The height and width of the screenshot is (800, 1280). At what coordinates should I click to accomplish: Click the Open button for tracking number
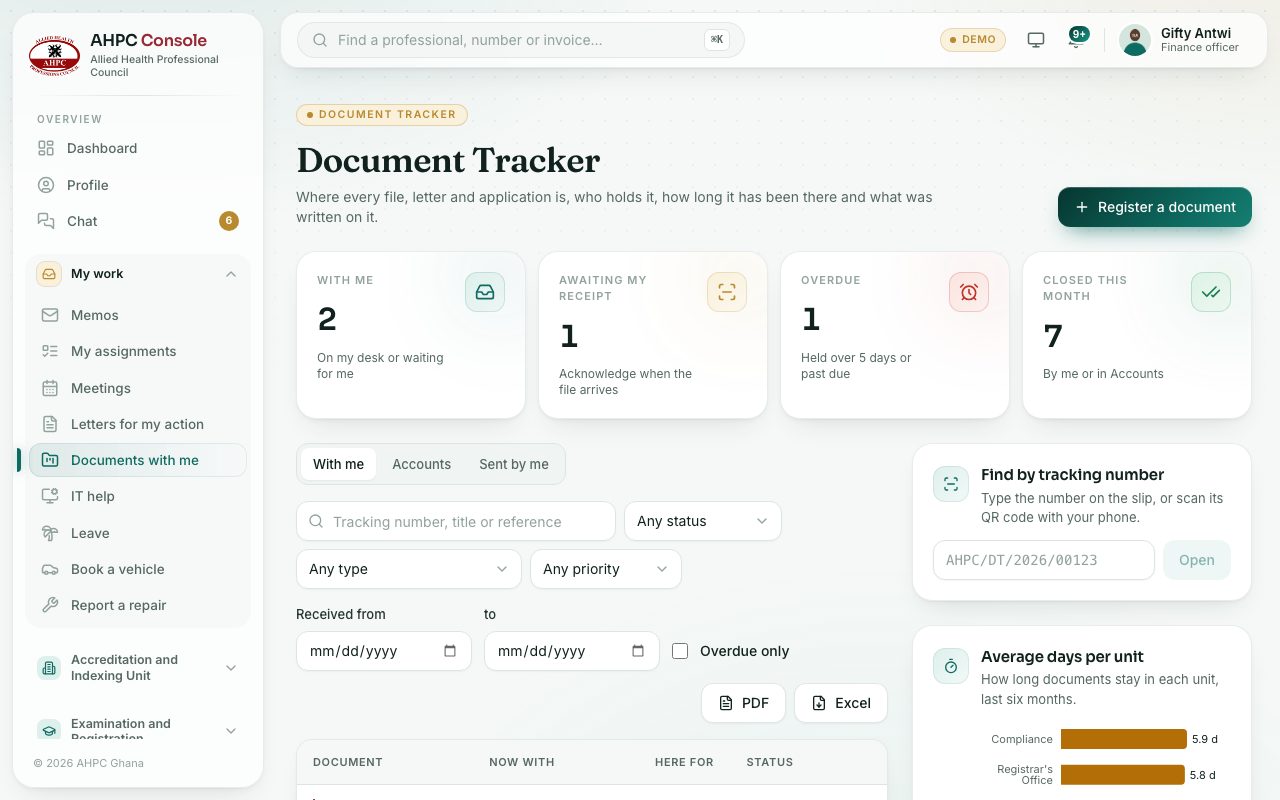pos(1197,560)
